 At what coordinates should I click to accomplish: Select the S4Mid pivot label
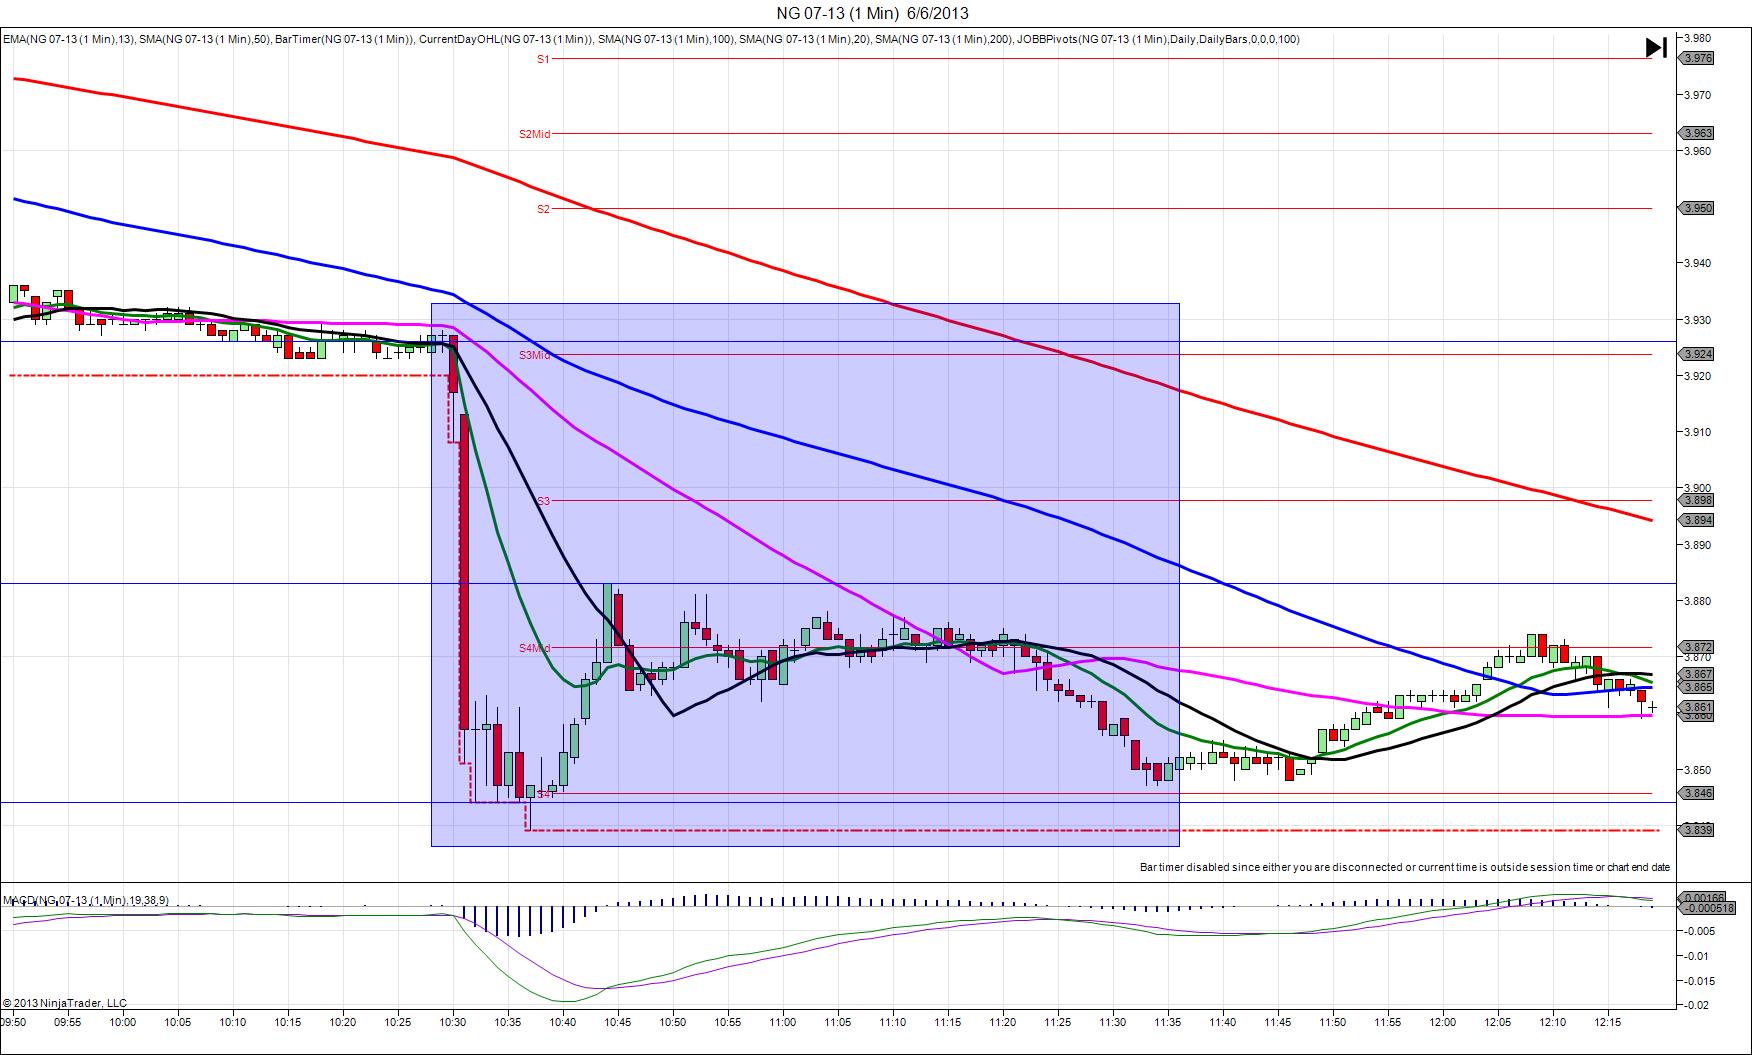click(534, 648)
